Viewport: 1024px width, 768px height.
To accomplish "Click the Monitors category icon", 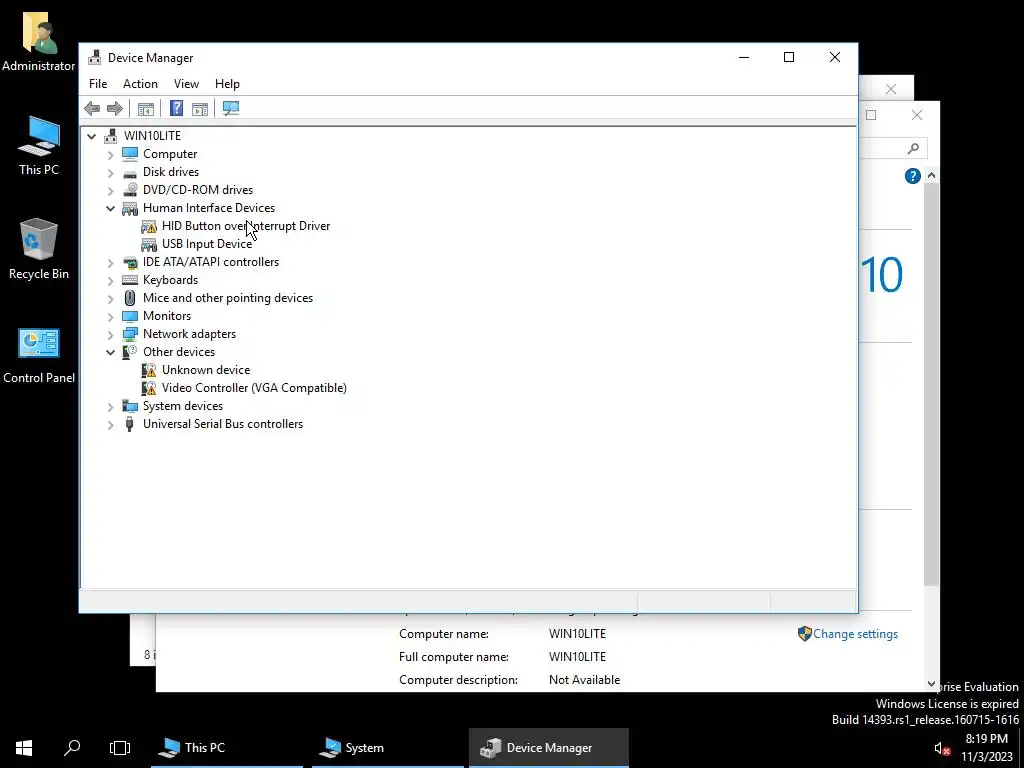I will [x=130, y=316].
